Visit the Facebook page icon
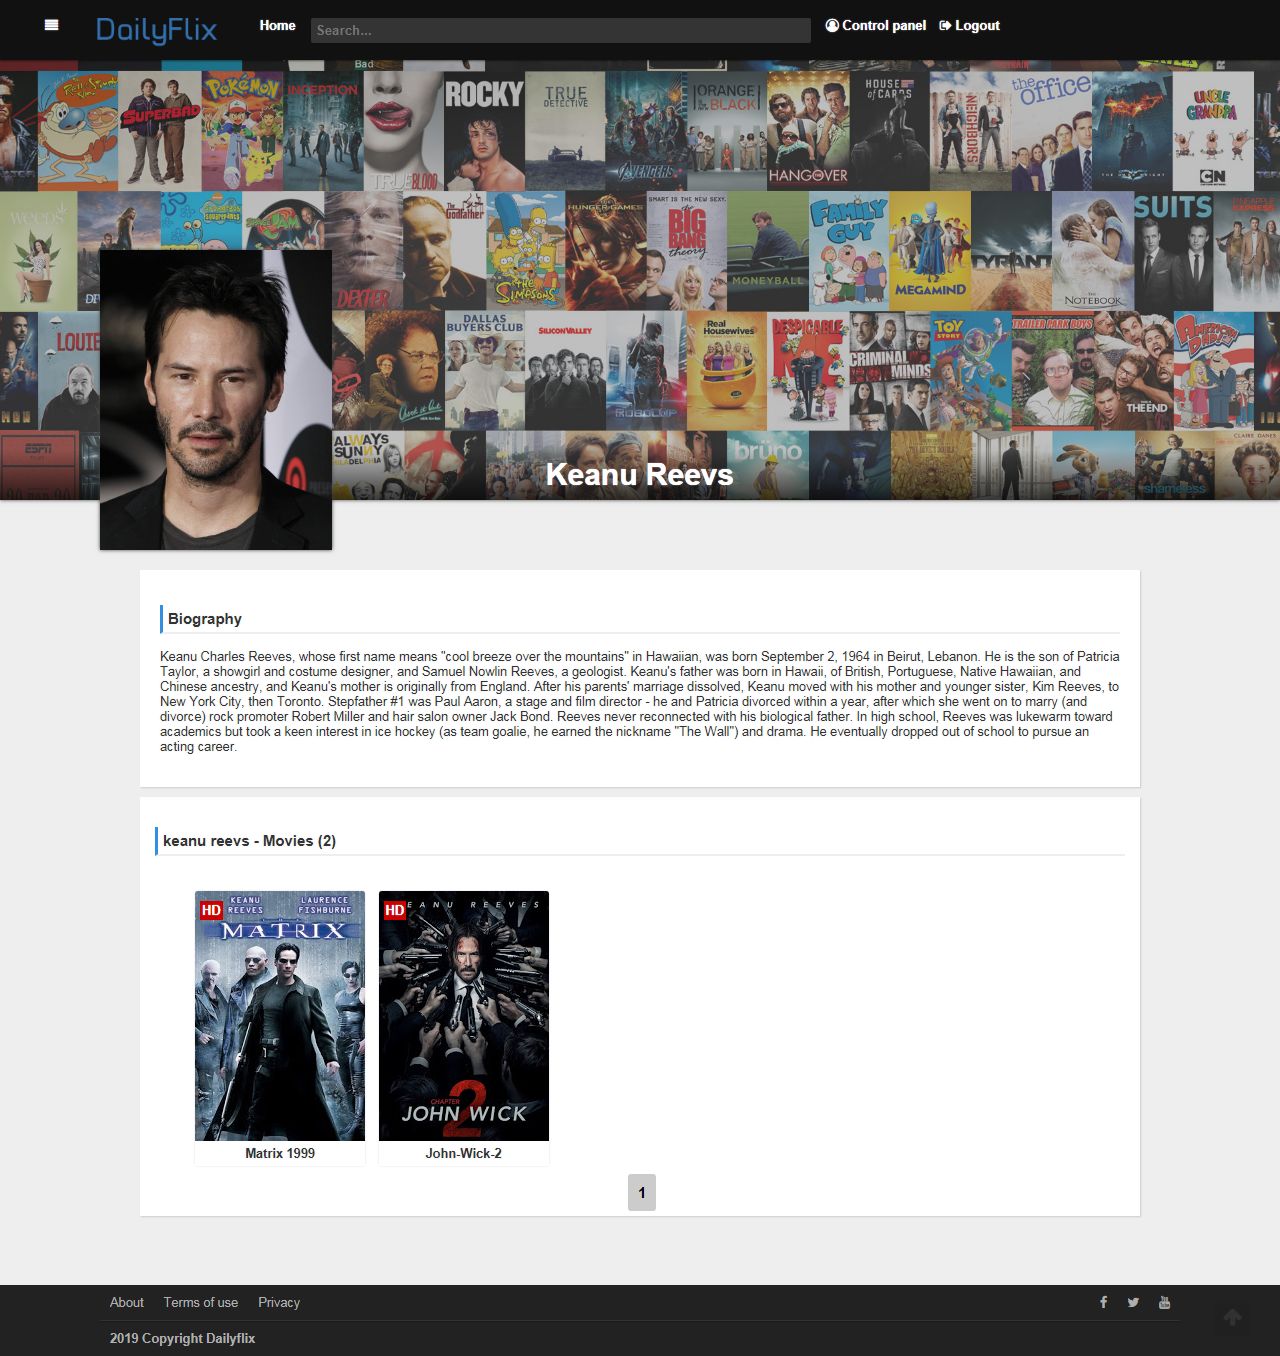This screenshot has width=1280, height=1356. pyautogui.click(x=1104, y=1302)
